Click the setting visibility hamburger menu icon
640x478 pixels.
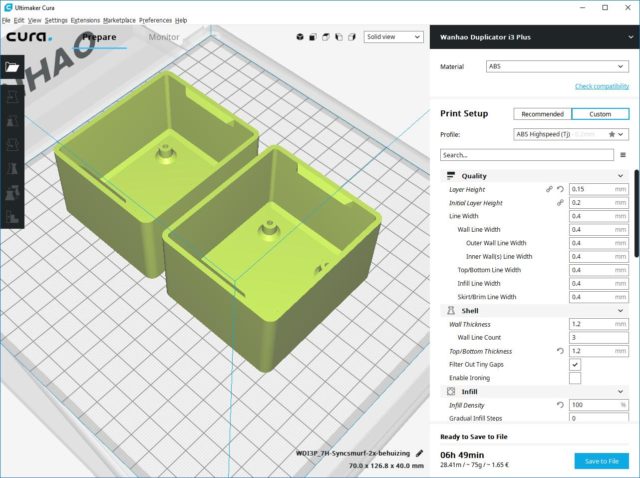click(x=623, y=155)
